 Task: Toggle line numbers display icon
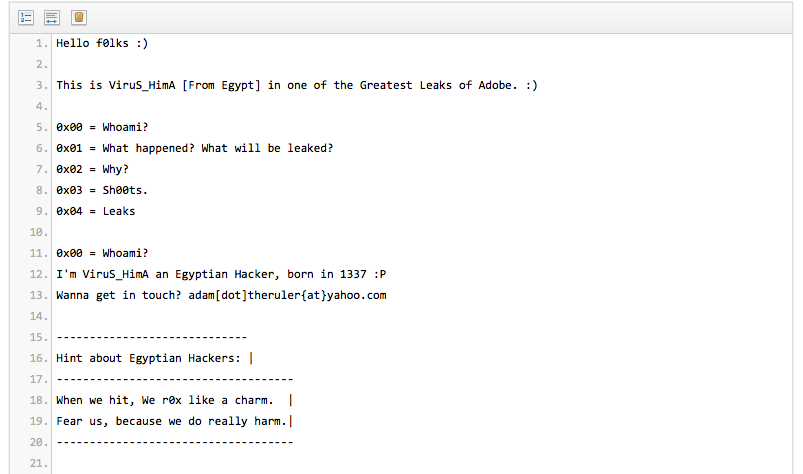[x=26, y=18]
